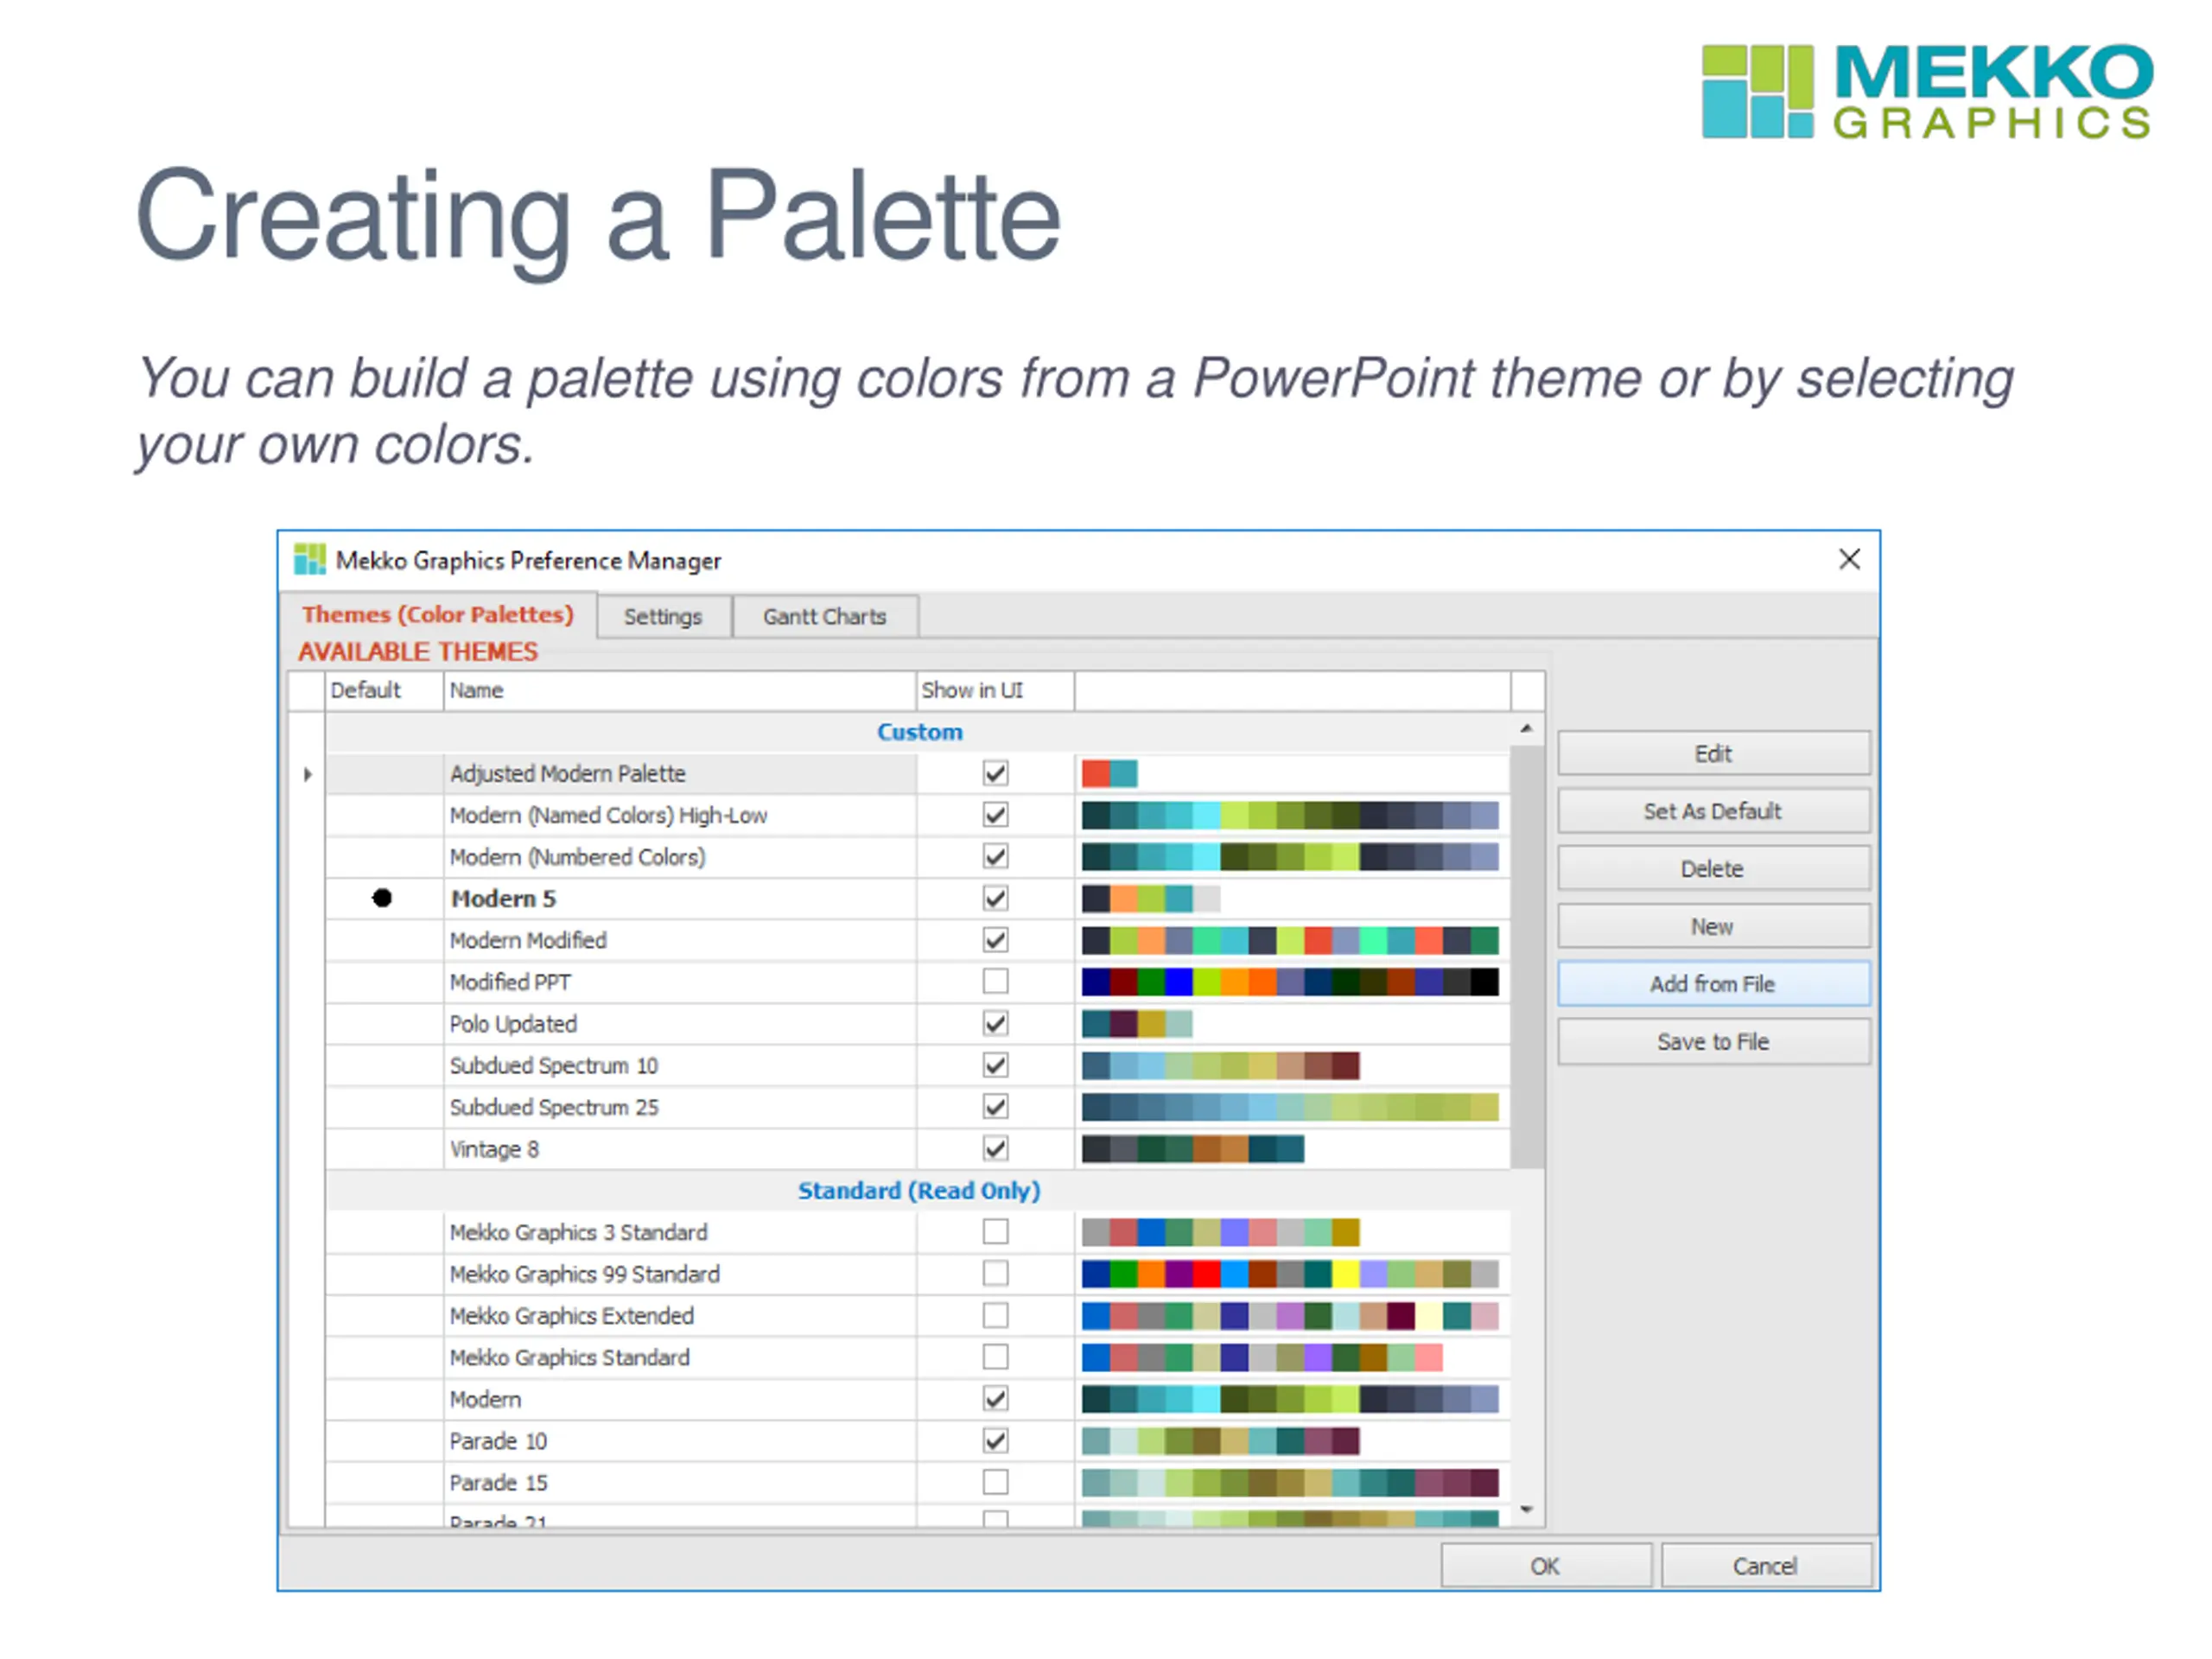
Task: Enable Show in UI for Mekko Graphics 3 Standard
Action: 995,1232
